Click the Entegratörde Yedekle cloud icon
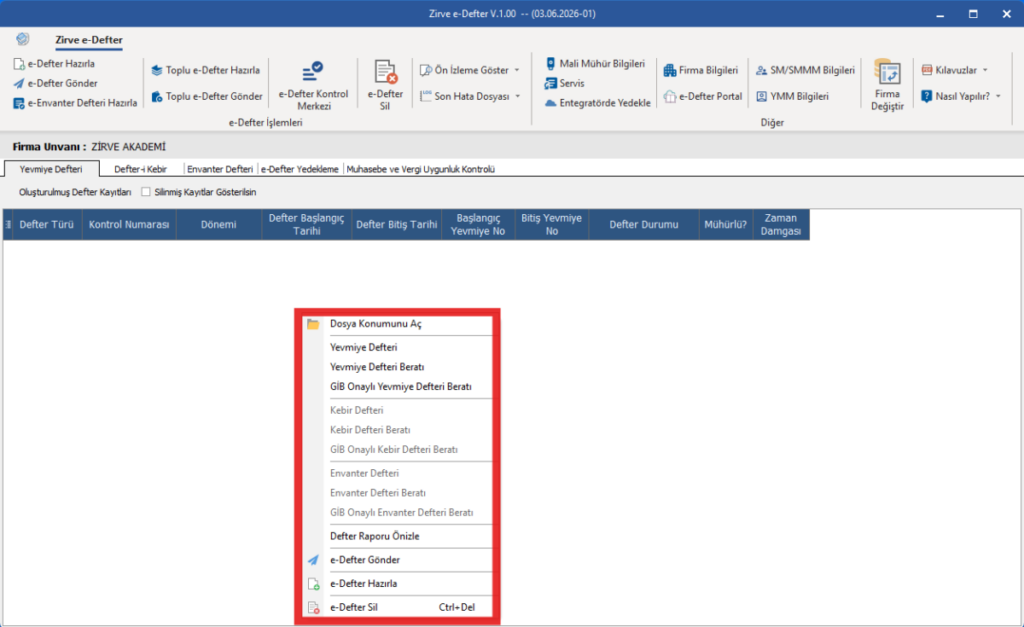1024x627 pixels. (x=551, y=103)
